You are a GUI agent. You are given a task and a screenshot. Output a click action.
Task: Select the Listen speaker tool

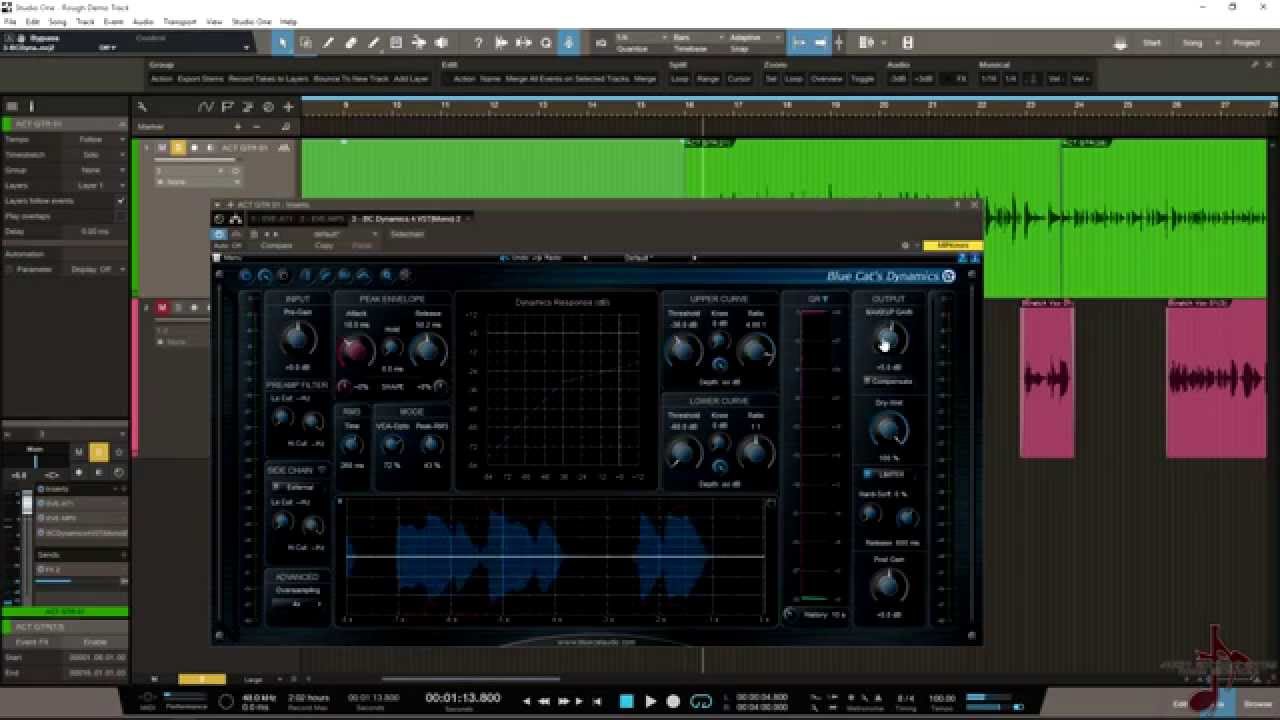tap(441, 43)
